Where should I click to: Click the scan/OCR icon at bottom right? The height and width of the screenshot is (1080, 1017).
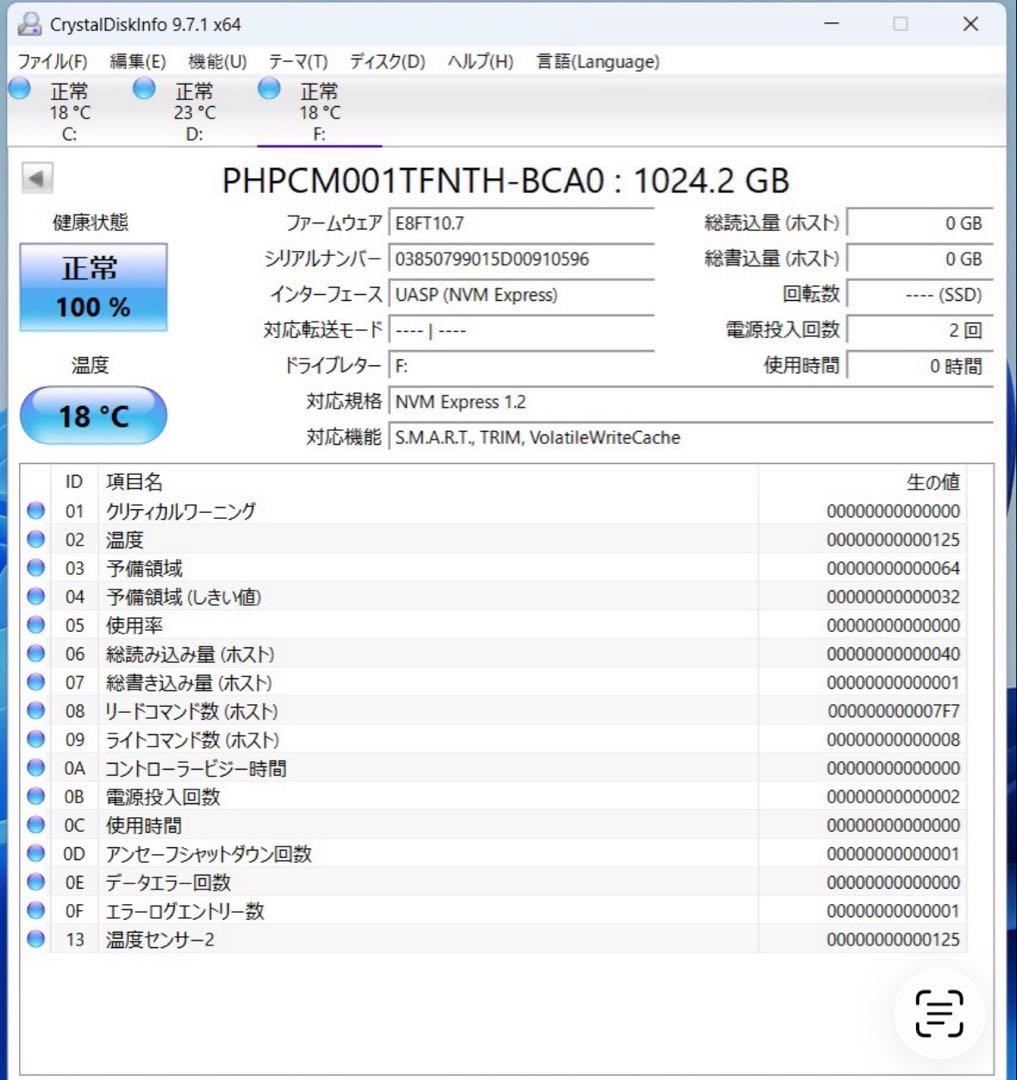click(x=938, y=1014)
